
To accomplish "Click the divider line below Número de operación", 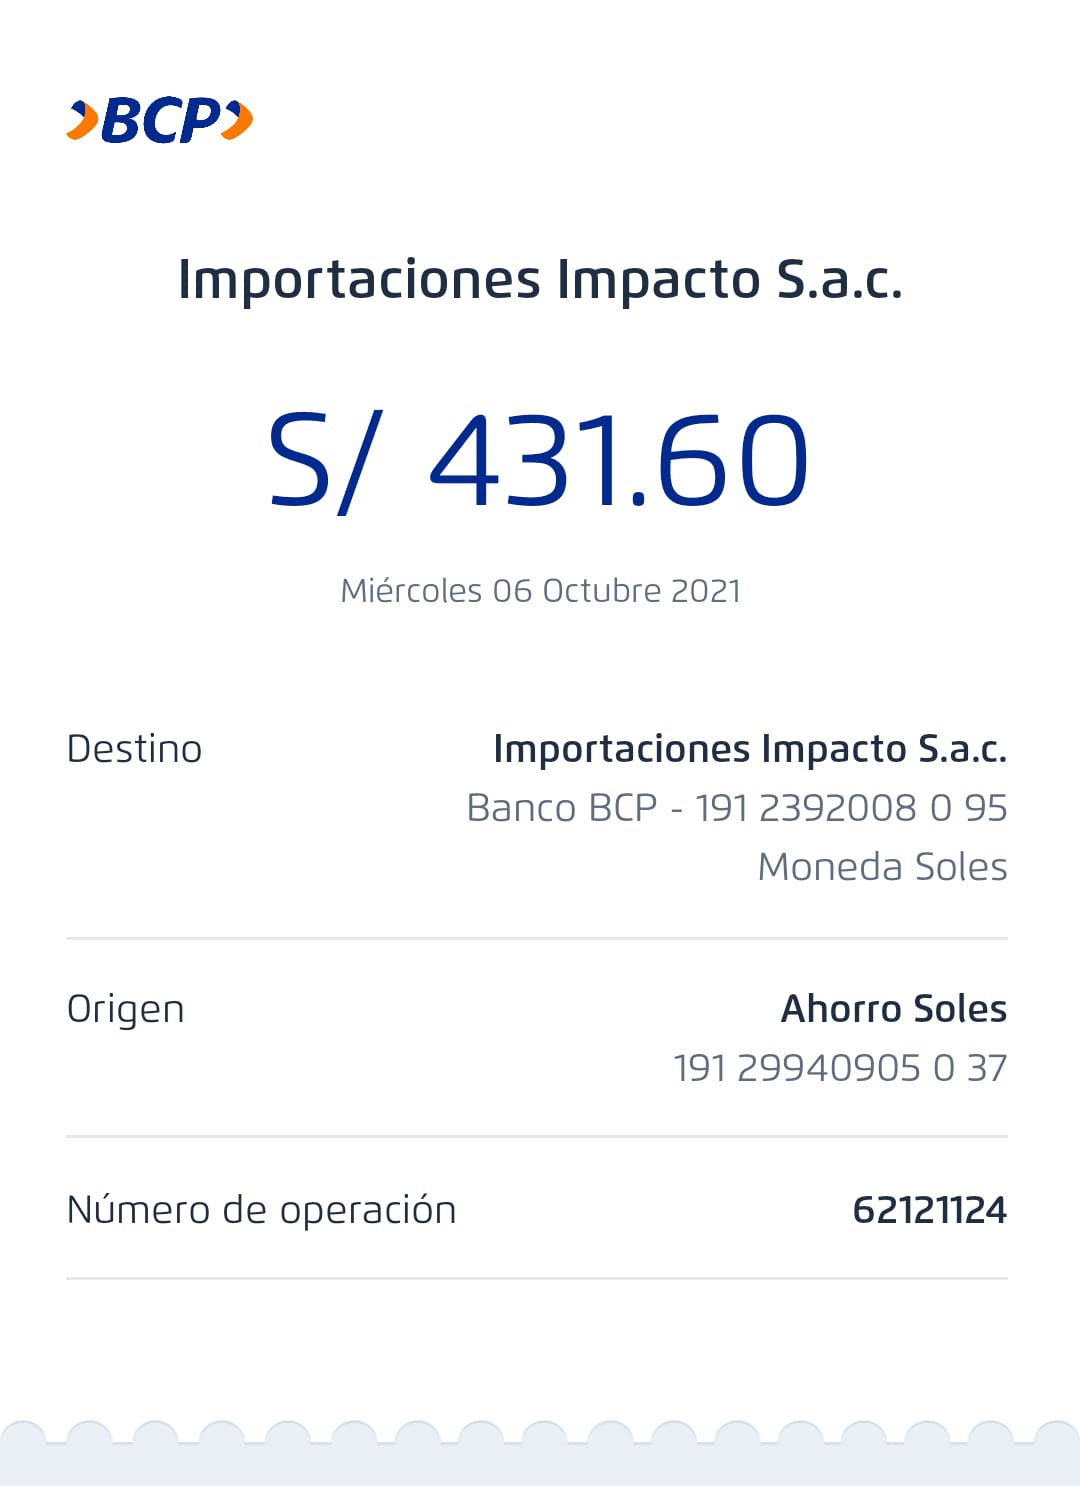I will pos(536,1278).
